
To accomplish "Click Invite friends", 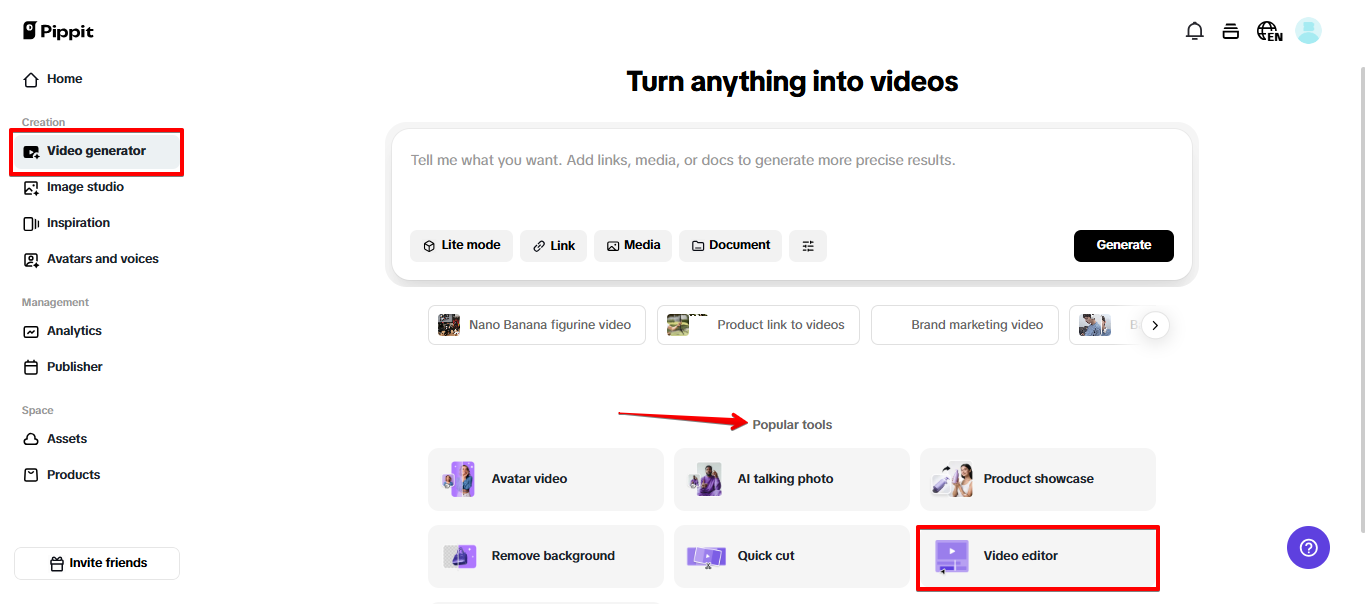I will [97, 563].
